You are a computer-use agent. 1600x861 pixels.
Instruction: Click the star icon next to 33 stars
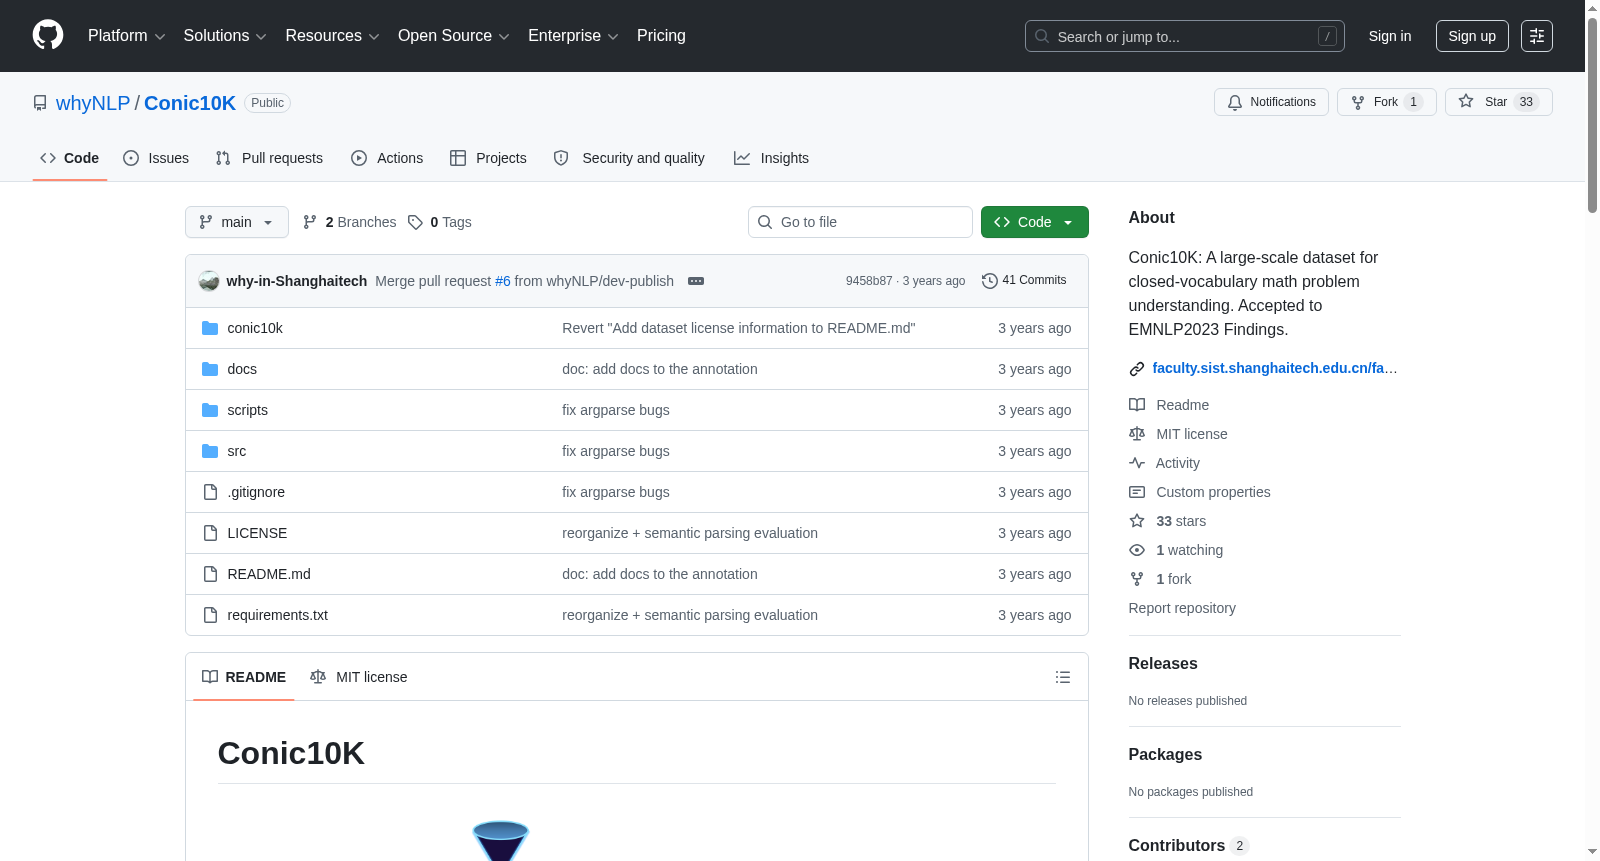click(1137, 521)
